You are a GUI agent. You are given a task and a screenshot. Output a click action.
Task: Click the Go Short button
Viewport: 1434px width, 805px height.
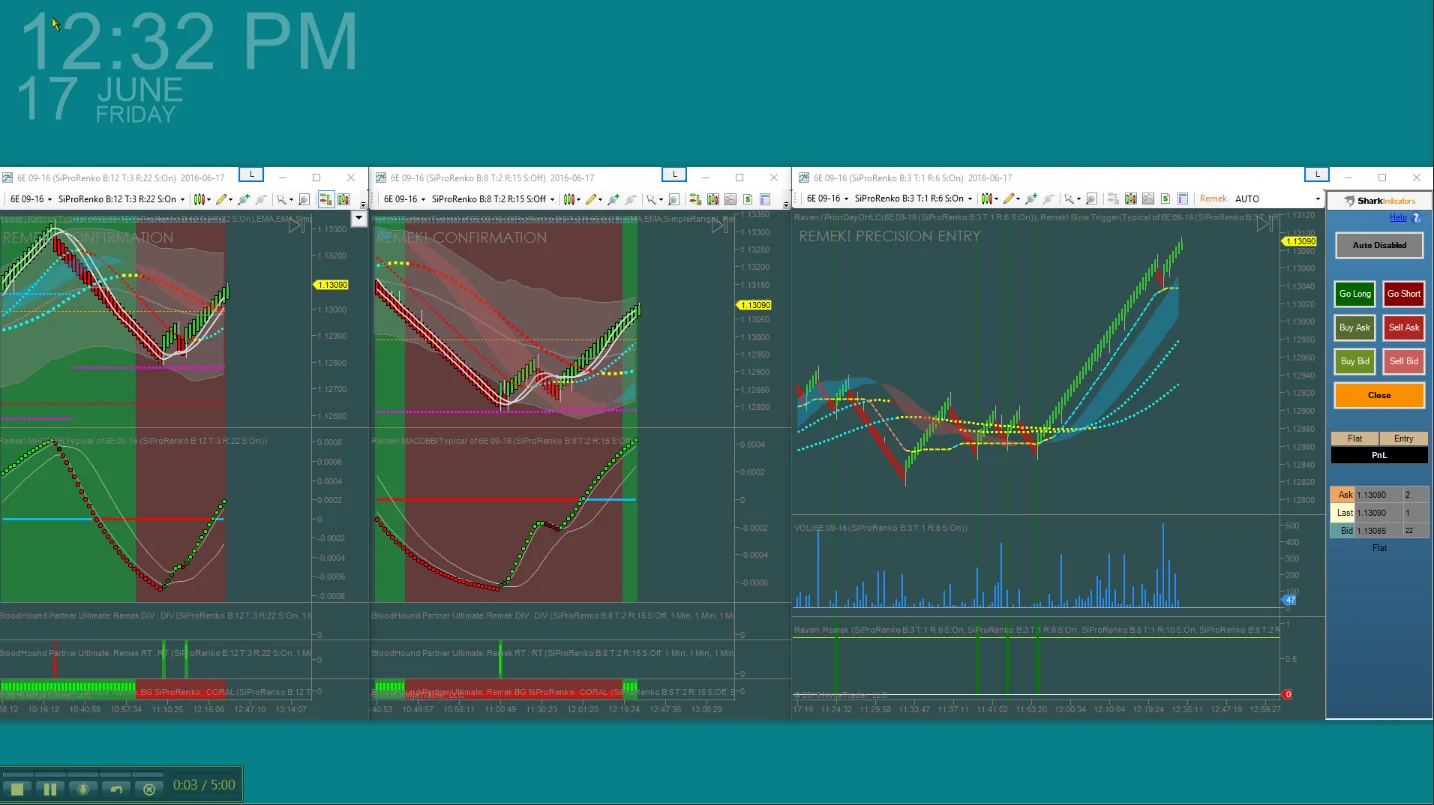tap(1403, 294)
